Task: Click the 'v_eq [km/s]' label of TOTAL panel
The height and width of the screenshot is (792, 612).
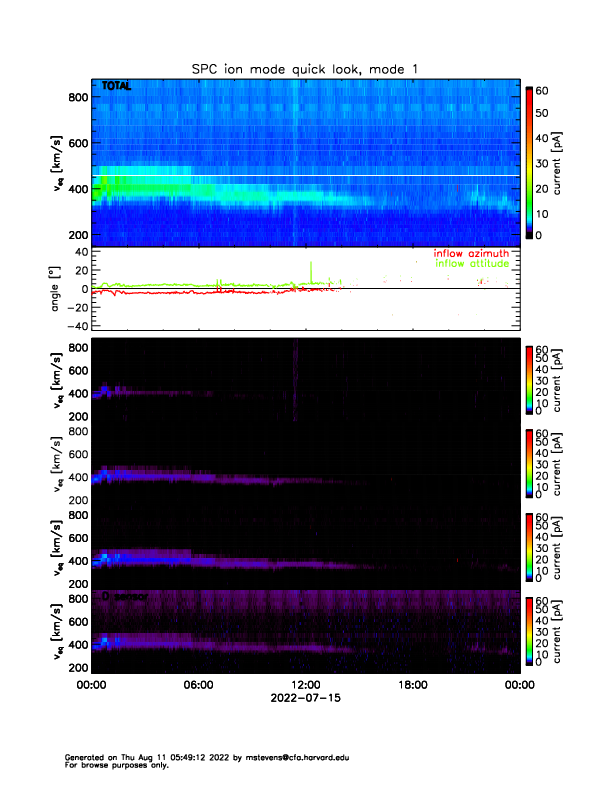Action: click(58, 162)
